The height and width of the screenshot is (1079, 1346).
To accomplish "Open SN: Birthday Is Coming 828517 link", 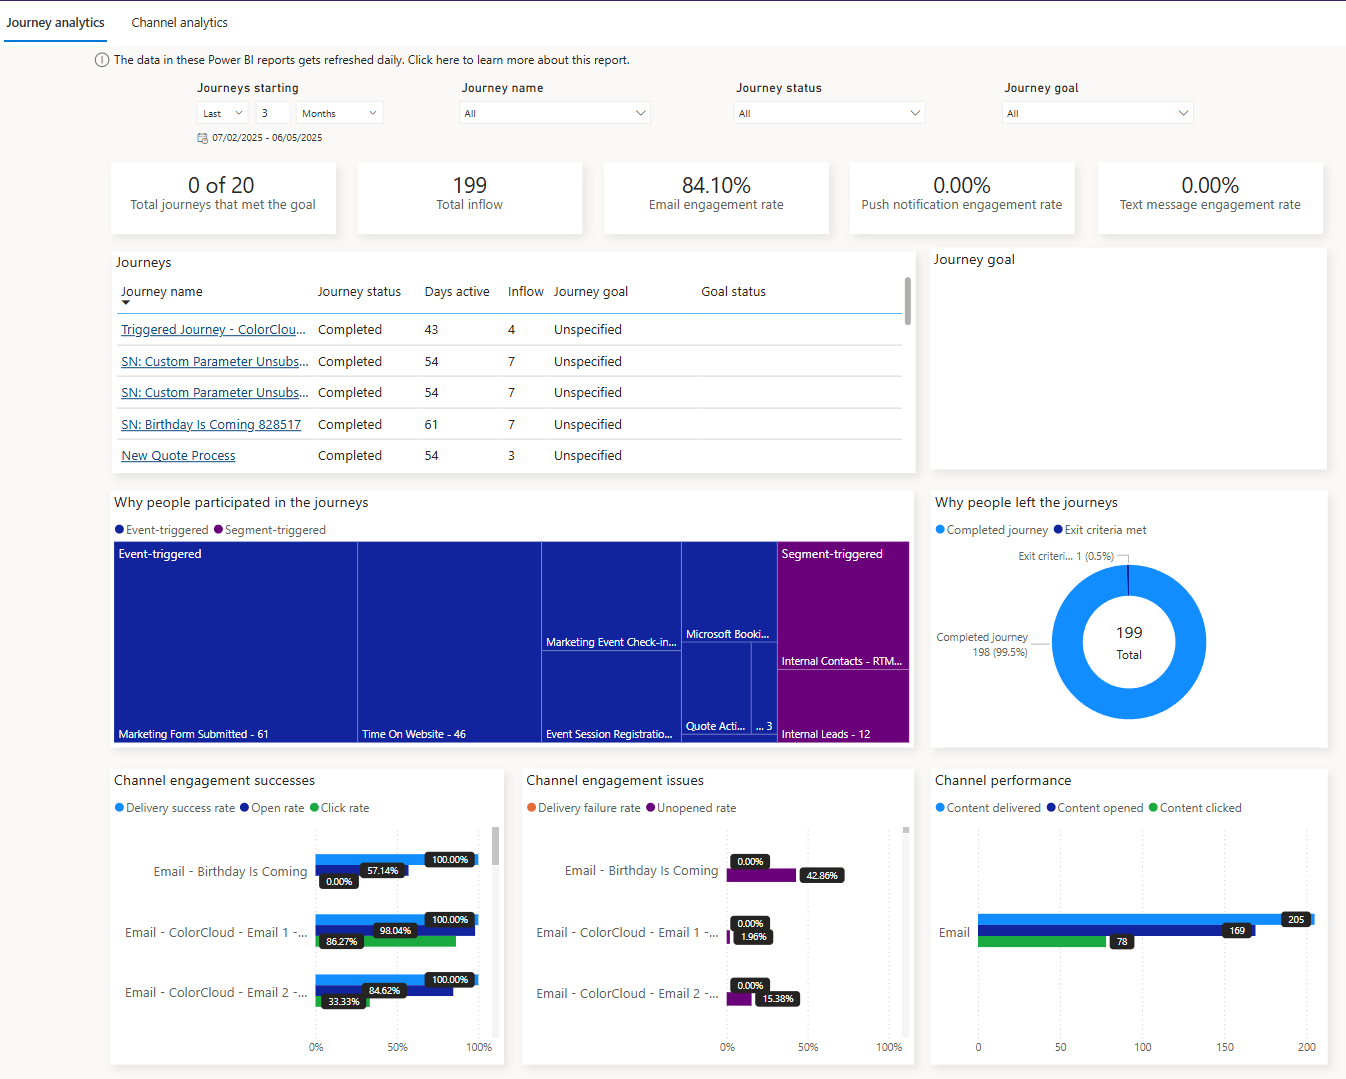I will click(x=211, y=425).
